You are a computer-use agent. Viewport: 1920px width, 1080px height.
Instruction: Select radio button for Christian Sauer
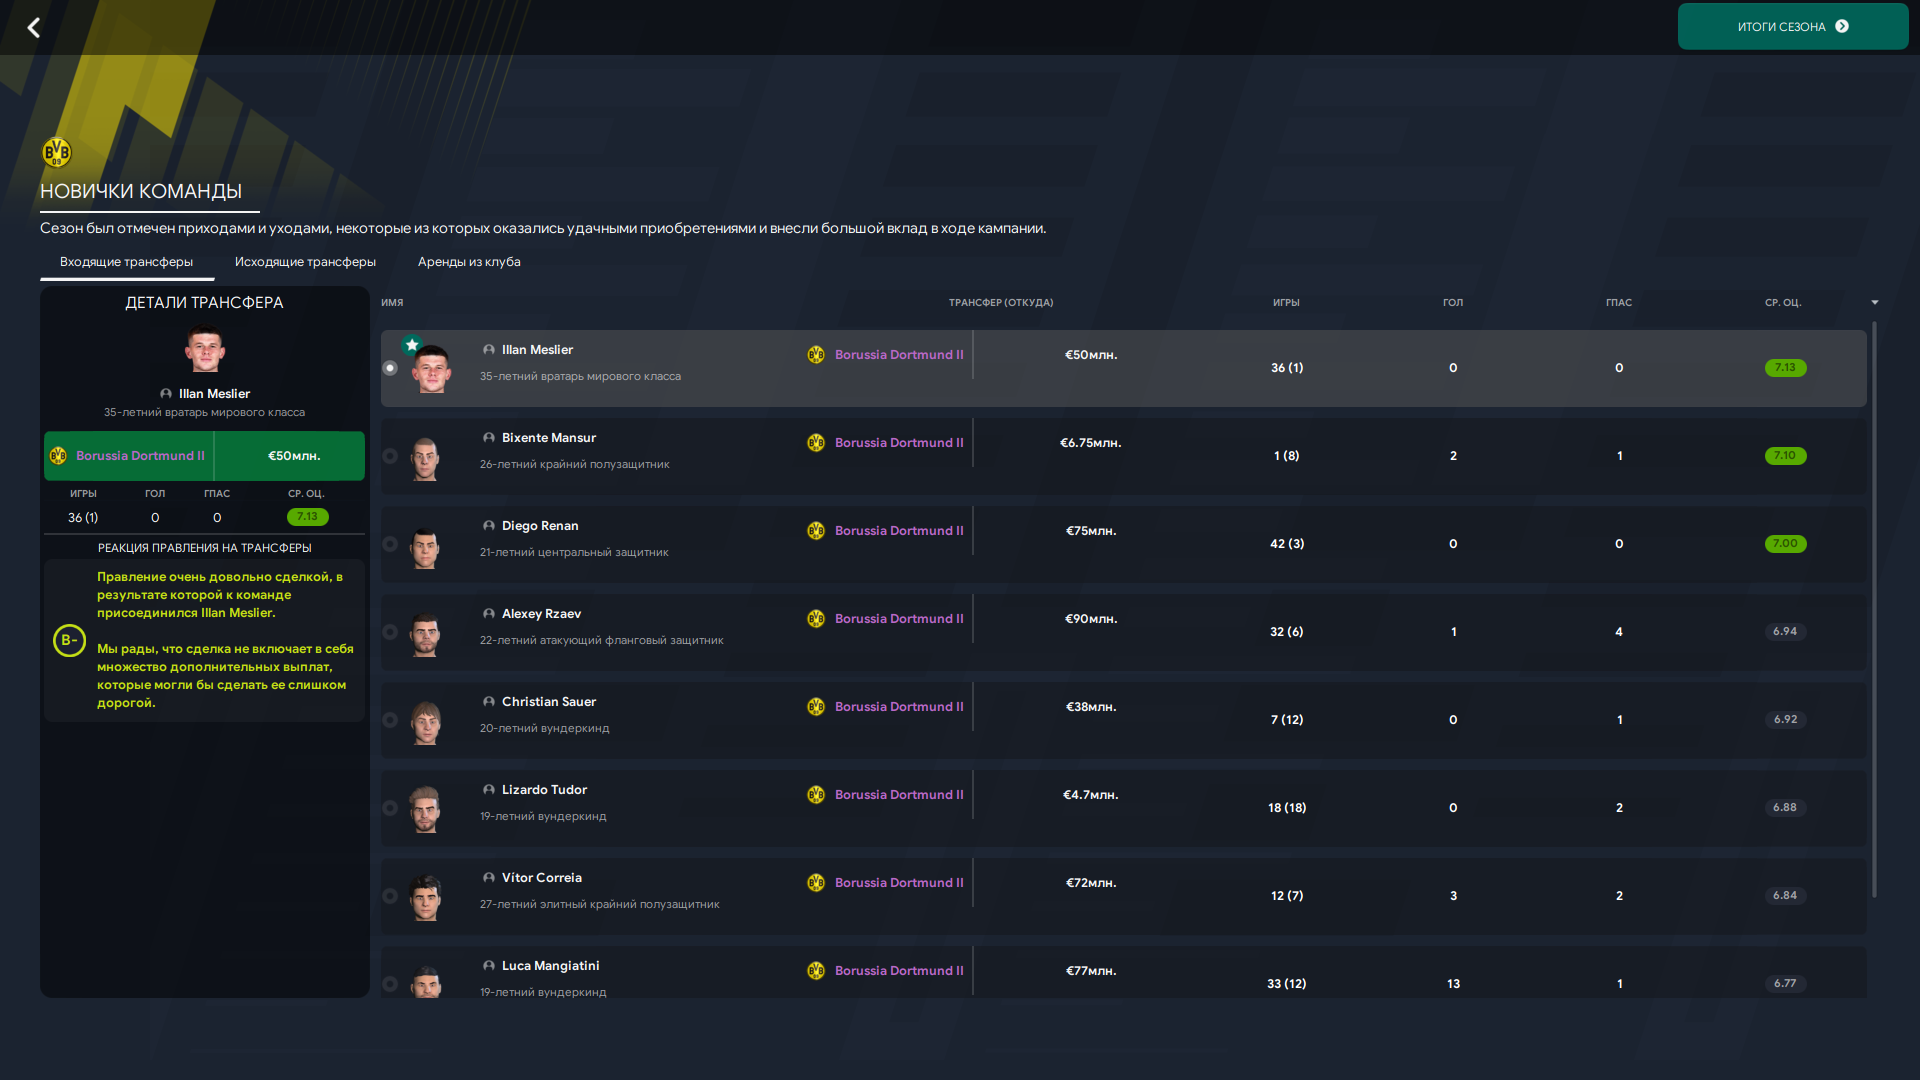[x=390, y=720]
